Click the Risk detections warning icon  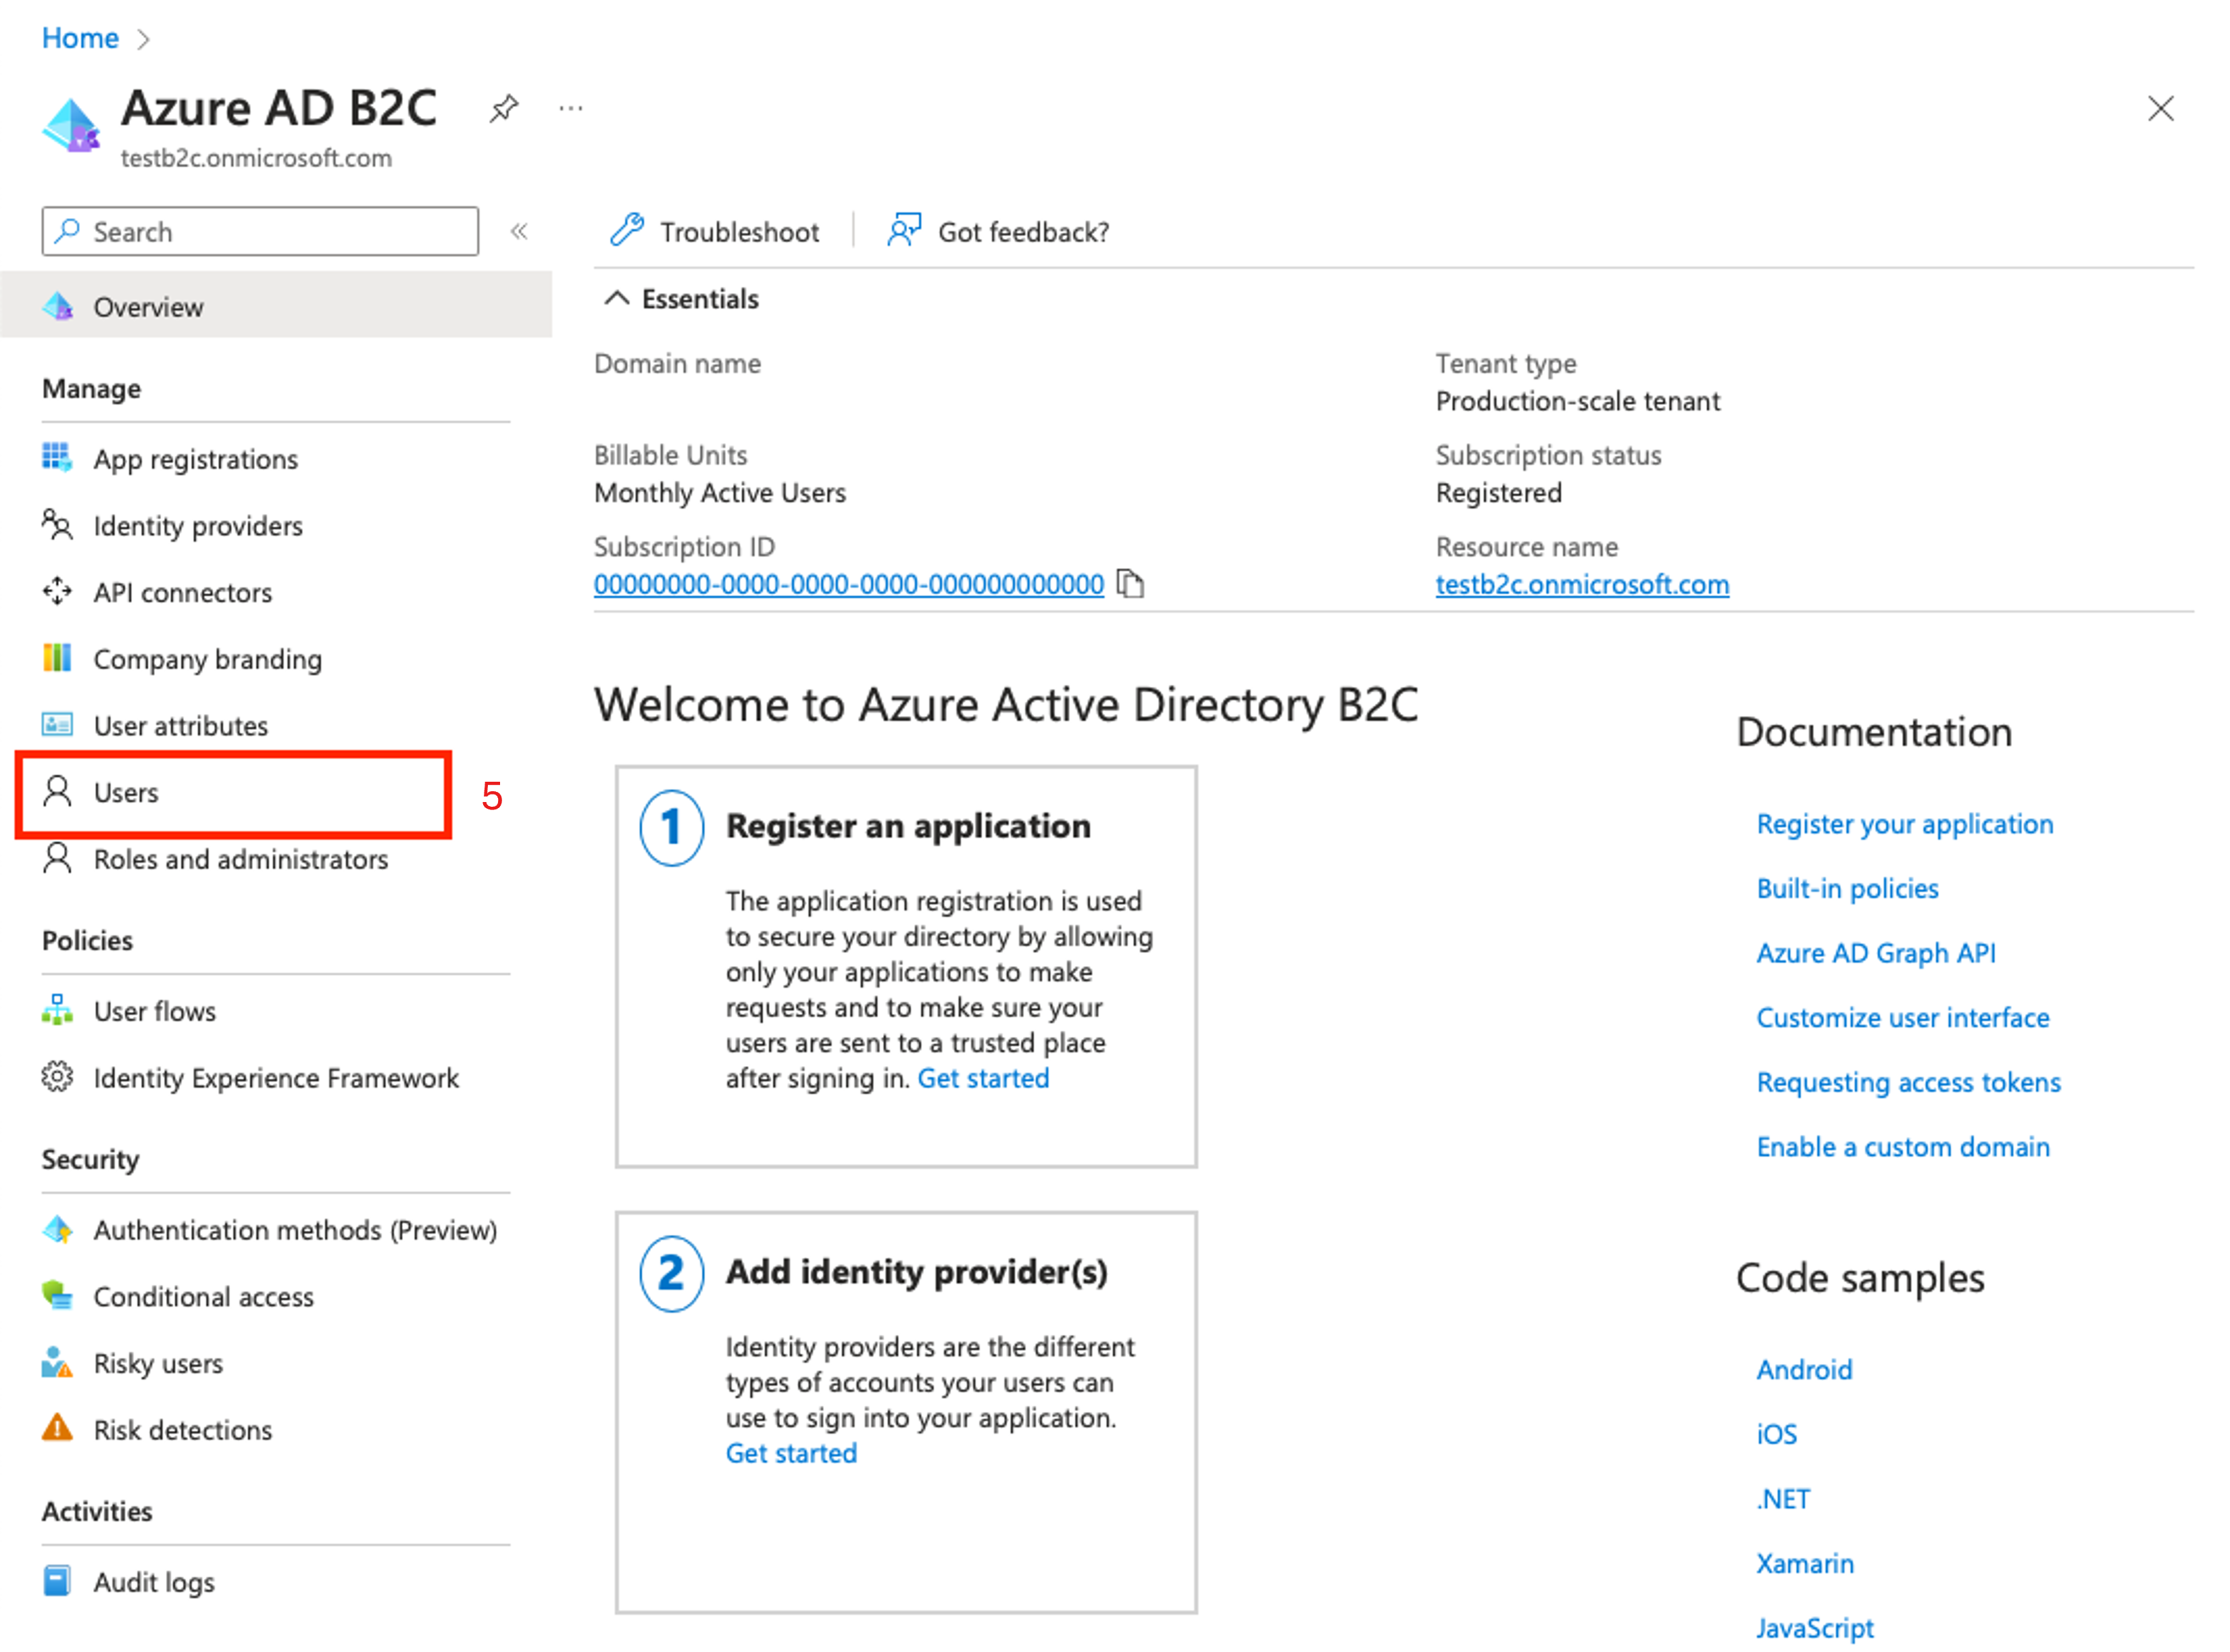point(57,1428)
